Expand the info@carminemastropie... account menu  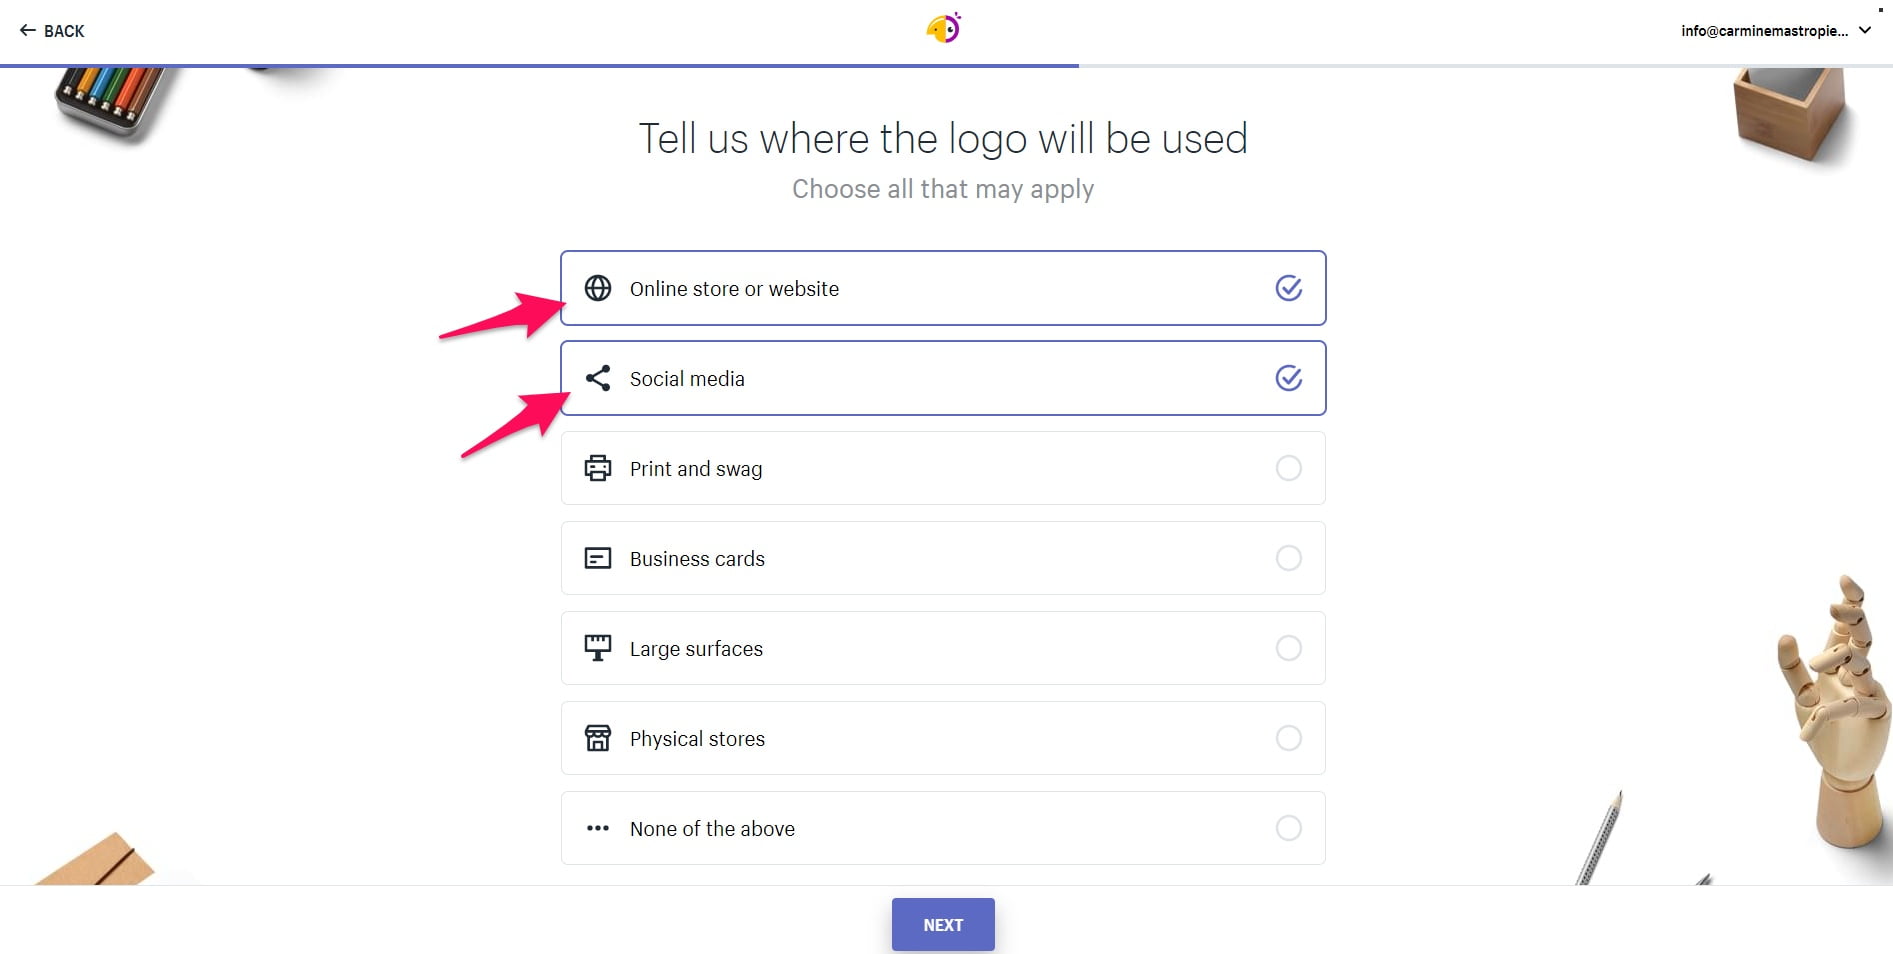coord(1764,31)
